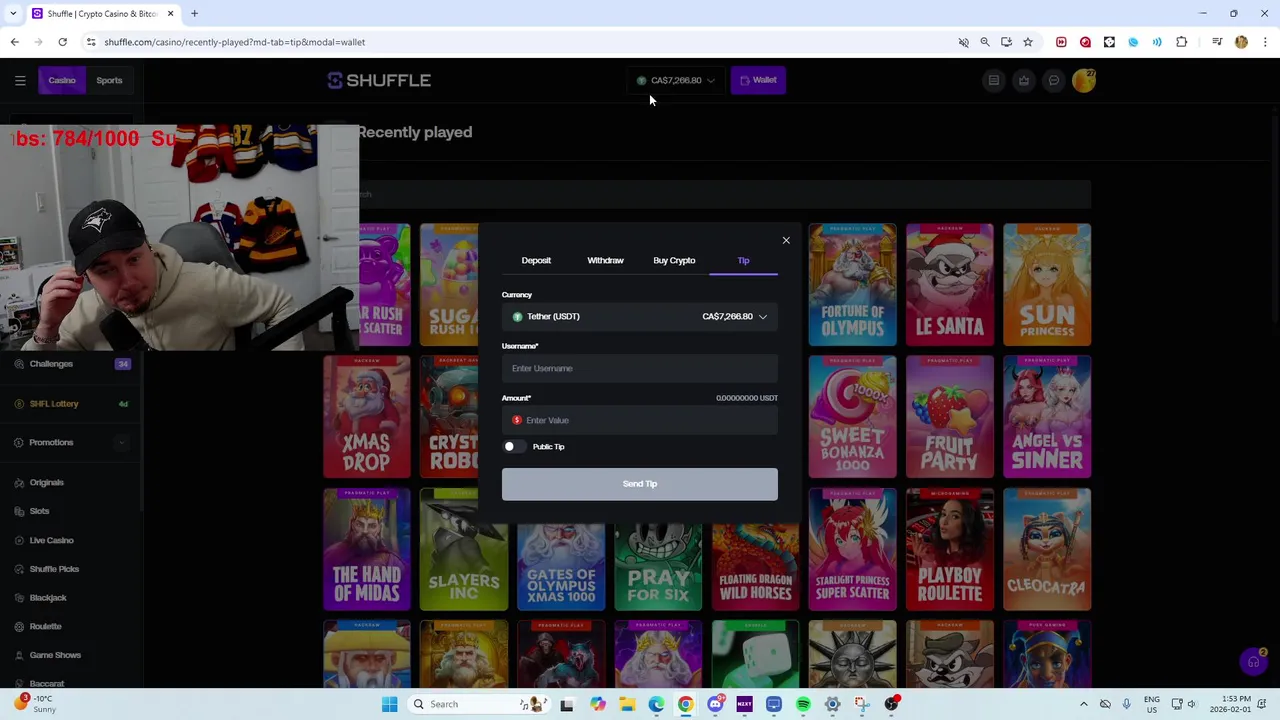
Task: Open the hamburger sidebar menu
Action: 20,80
